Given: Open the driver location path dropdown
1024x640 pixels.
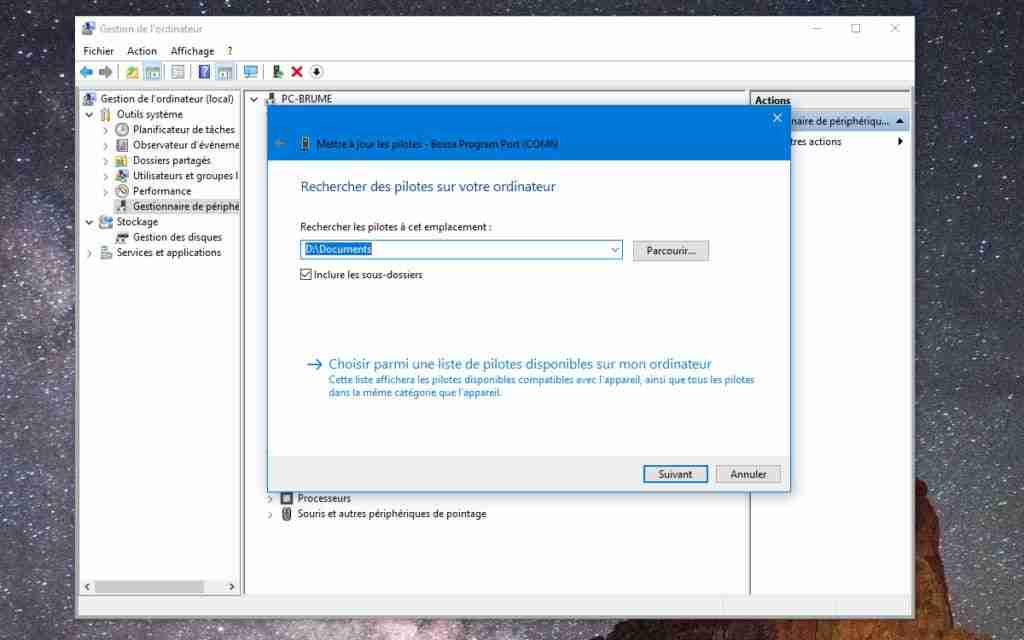Looking at the screenshot, I should 613,249.
